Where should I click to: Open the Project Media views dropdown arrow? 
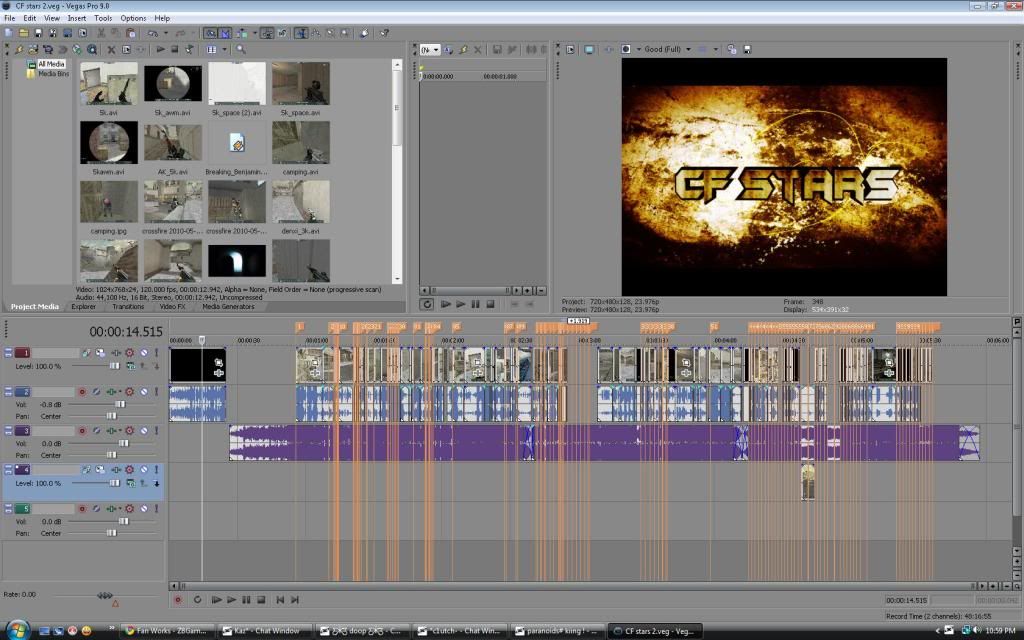coord(225,49)
